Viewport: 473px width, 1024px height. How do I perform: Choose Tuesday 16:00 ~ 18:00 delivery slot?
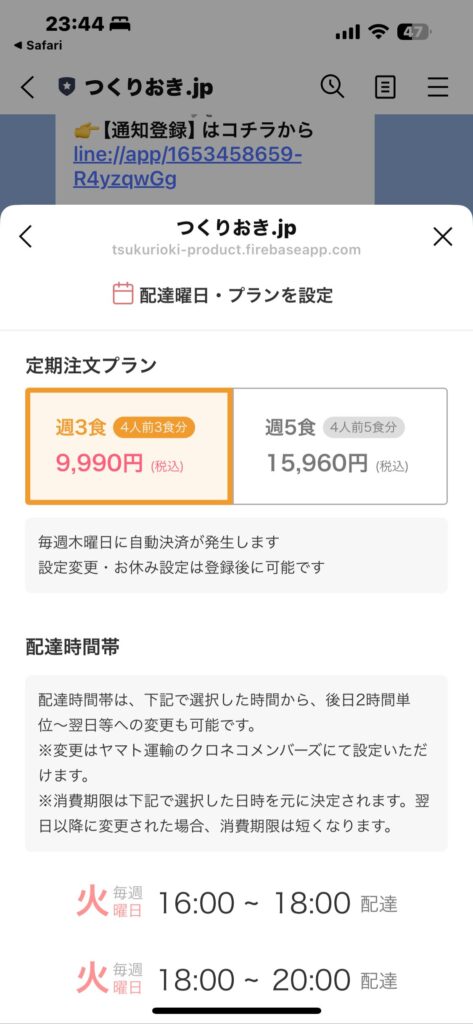click(x=236, y=903)
